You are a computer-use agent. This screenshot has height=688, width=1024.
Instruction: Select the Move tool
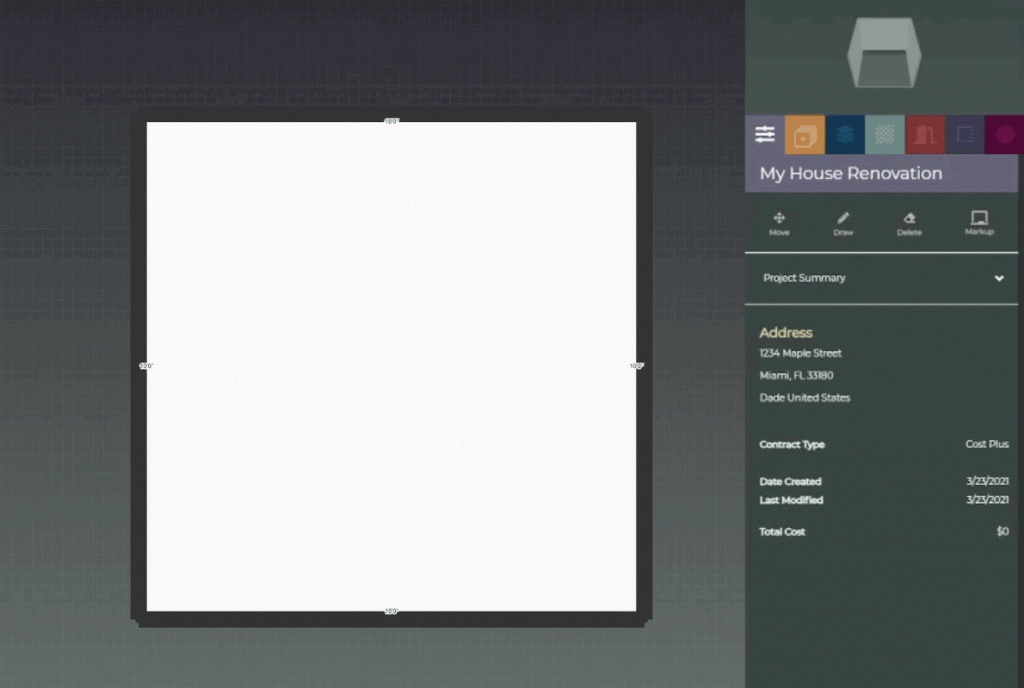(x=779, y=223)
